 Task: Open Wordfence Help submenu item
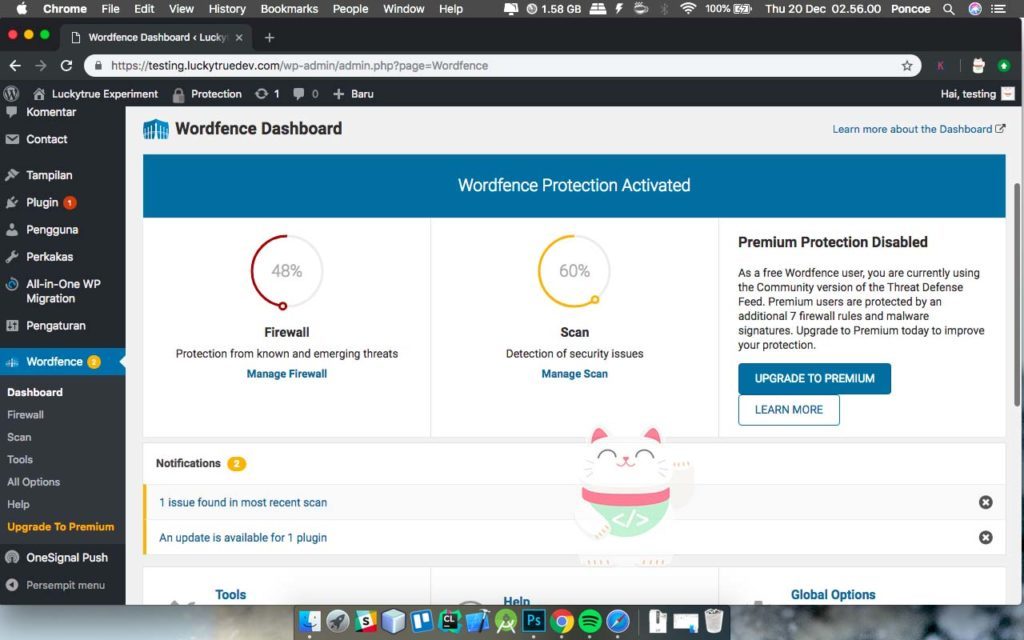point(18,504)
